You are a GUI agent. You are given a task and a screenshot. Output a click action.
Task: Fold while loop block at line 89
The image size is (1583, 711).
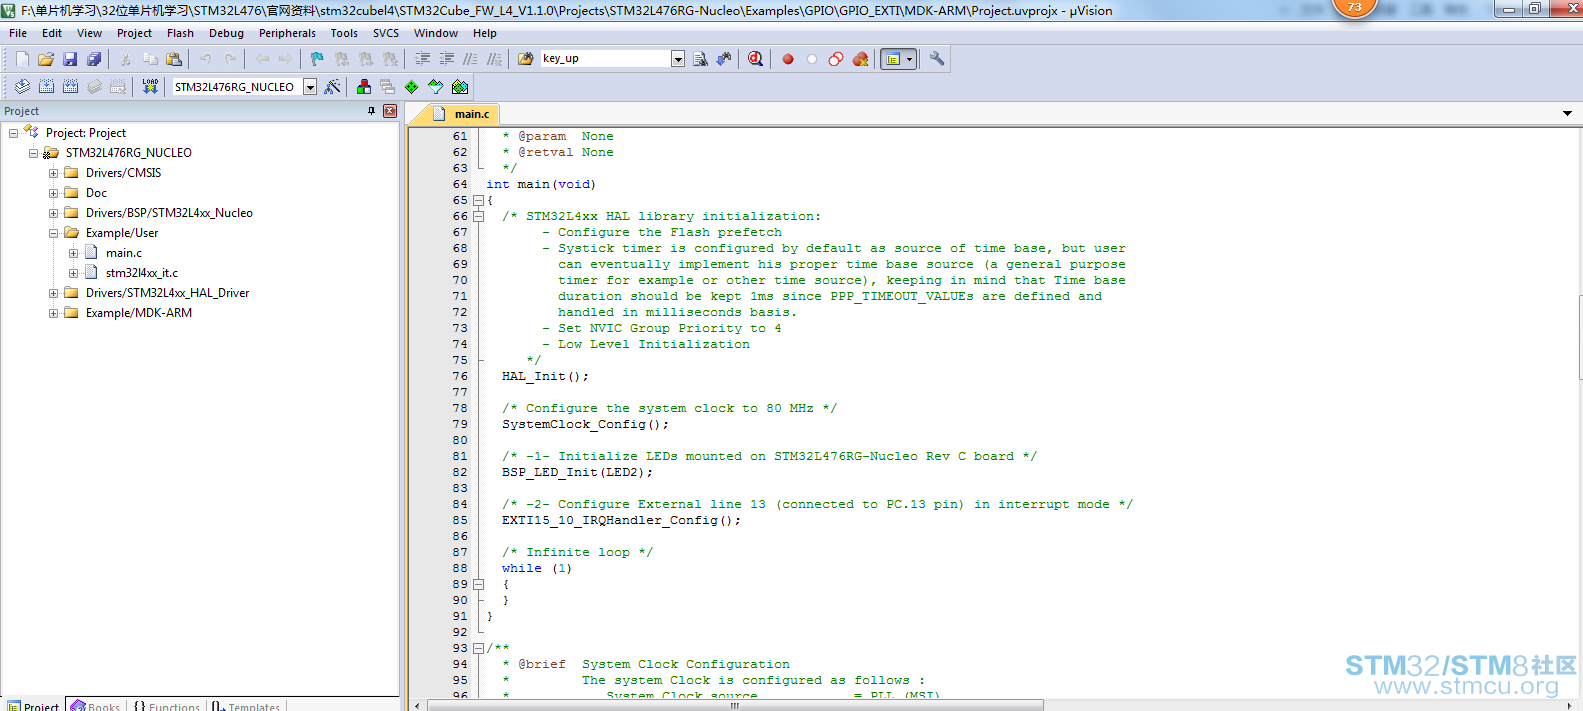[x=478, y=584]
